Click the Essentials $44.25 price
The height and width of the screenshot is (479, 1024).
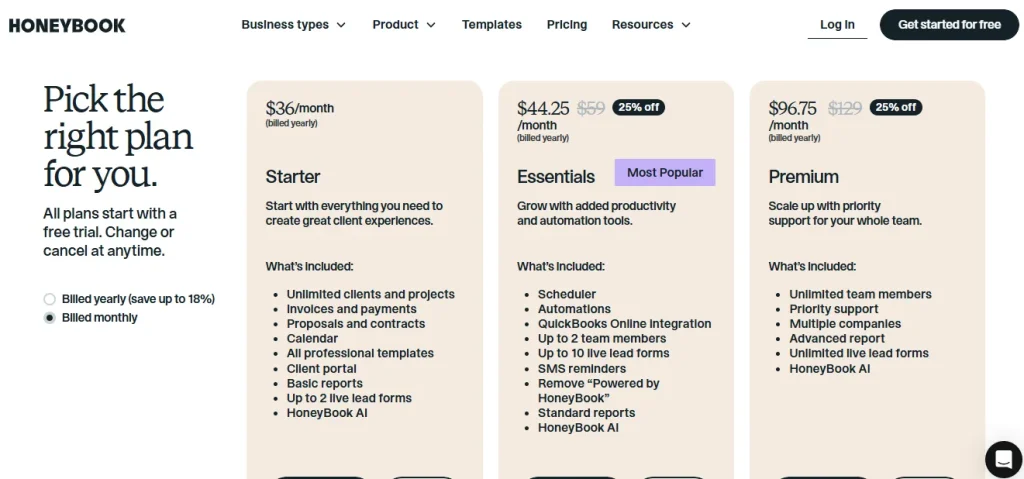click(x=543, y=108)
